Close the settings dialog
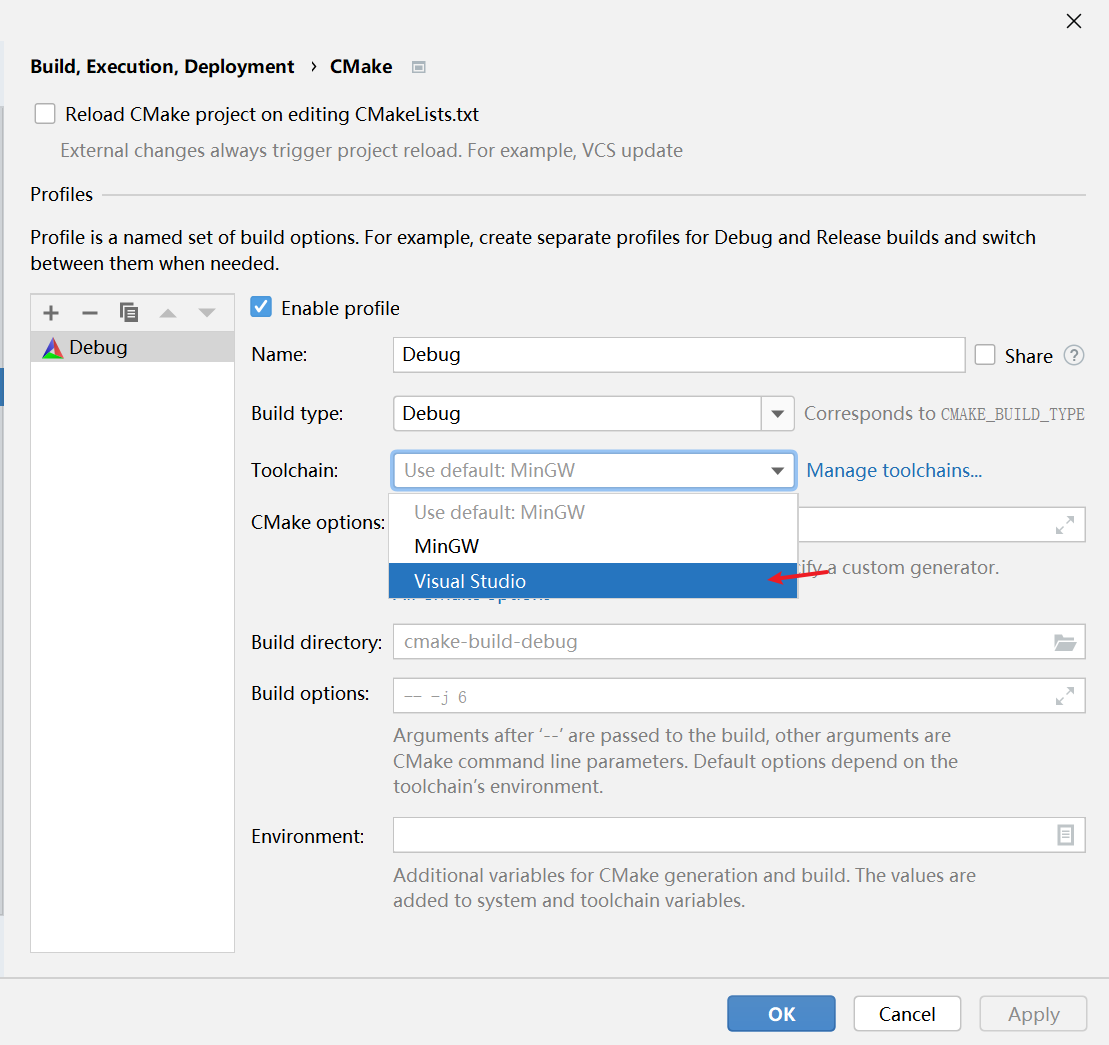The height and width of the screenshot is (1045, 1109). tap(1074, 21)
